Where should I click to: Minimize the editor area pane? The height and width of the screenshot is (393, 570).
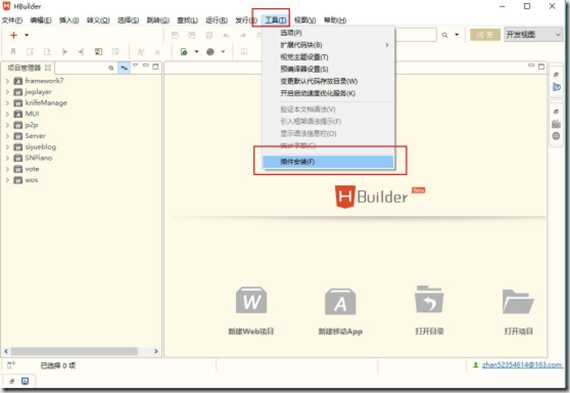531,66
